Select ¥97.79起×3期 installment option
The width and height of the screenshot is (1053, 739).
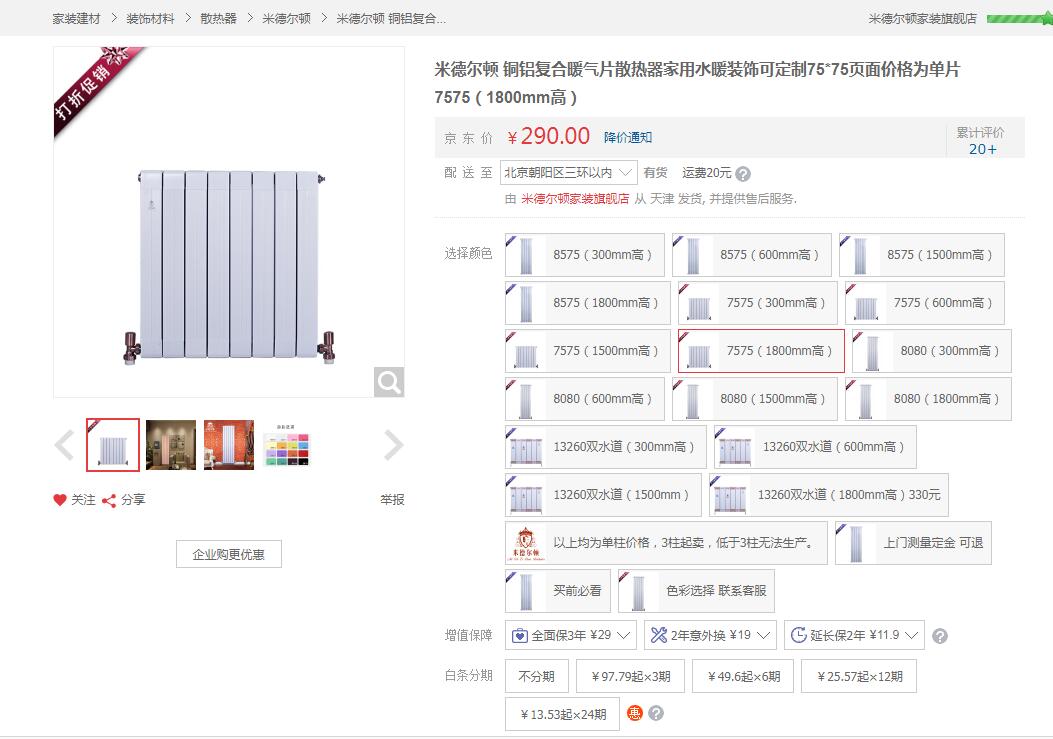tap(631, 677)
